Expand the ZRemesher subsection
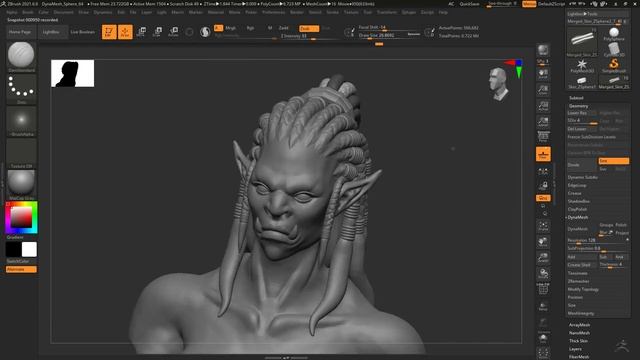The image size is (640, 360). coord(578,281)
